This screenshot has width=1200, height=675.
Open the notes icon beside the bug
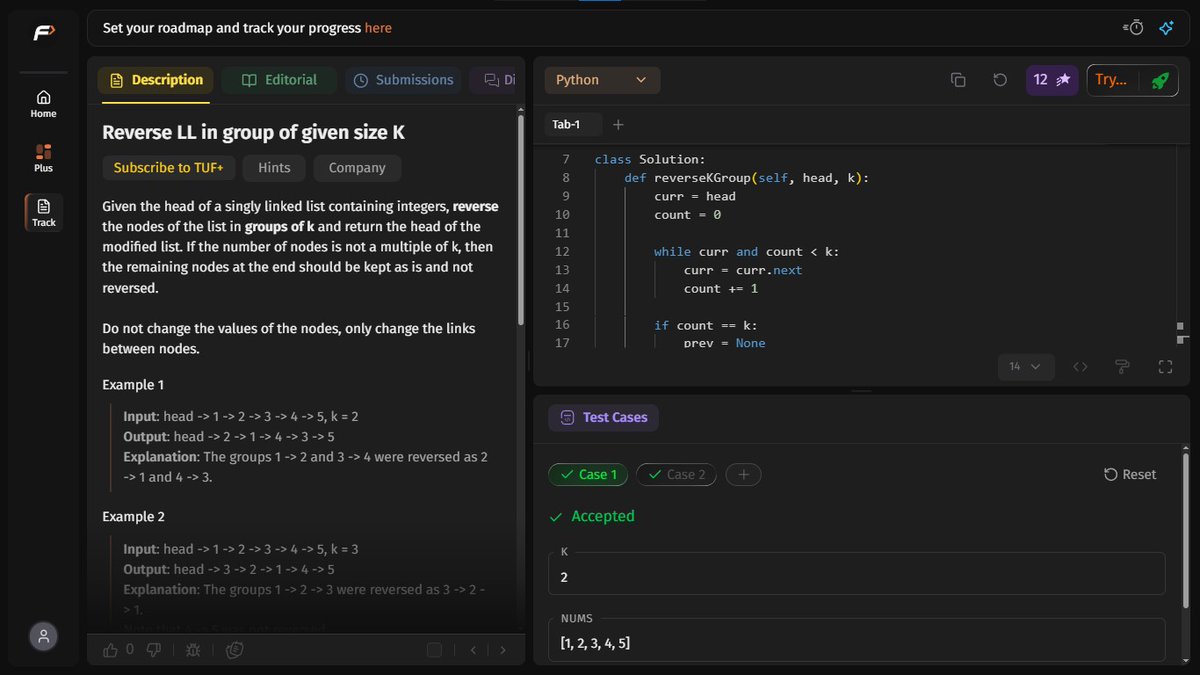(x=235, y=650)
